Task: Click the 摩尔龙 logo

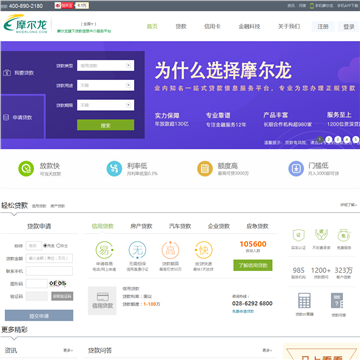Action: pos(26,24)
